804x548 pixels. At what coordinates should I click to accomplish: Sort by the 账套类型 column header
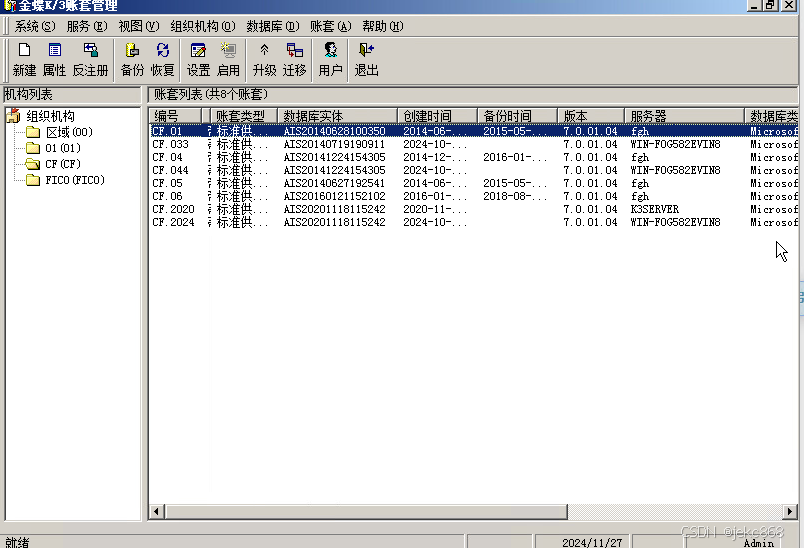coord(244,116)
